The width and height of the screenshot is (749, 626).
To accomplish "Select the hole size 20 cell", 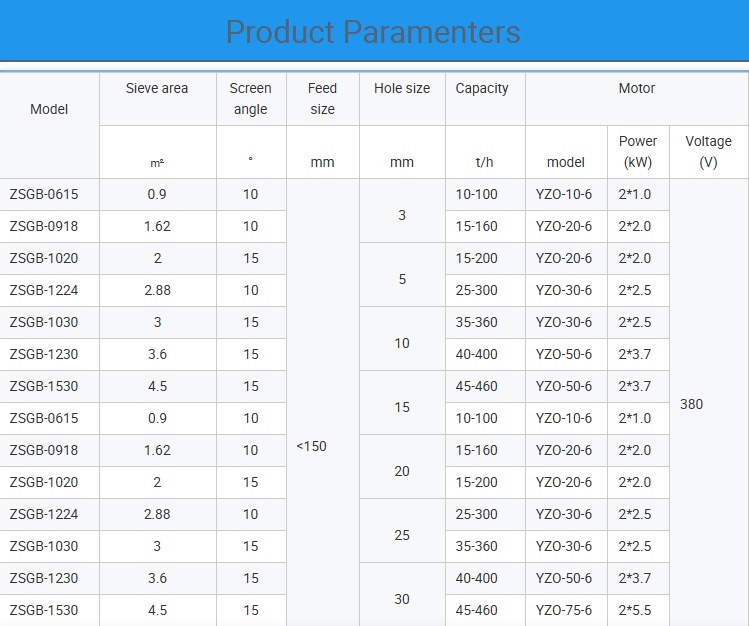I will pyautogui.click(x=402, y=471).
